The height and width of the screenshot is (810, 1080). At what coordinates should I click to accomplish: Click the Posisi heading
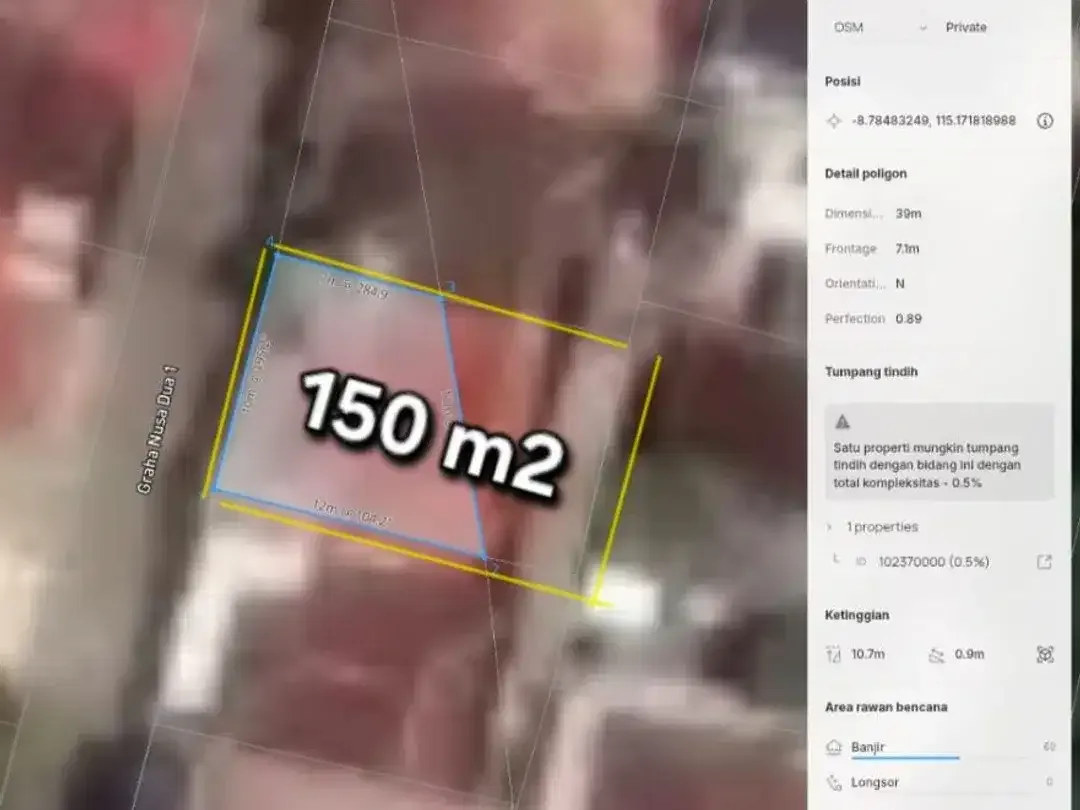[842, 81]
